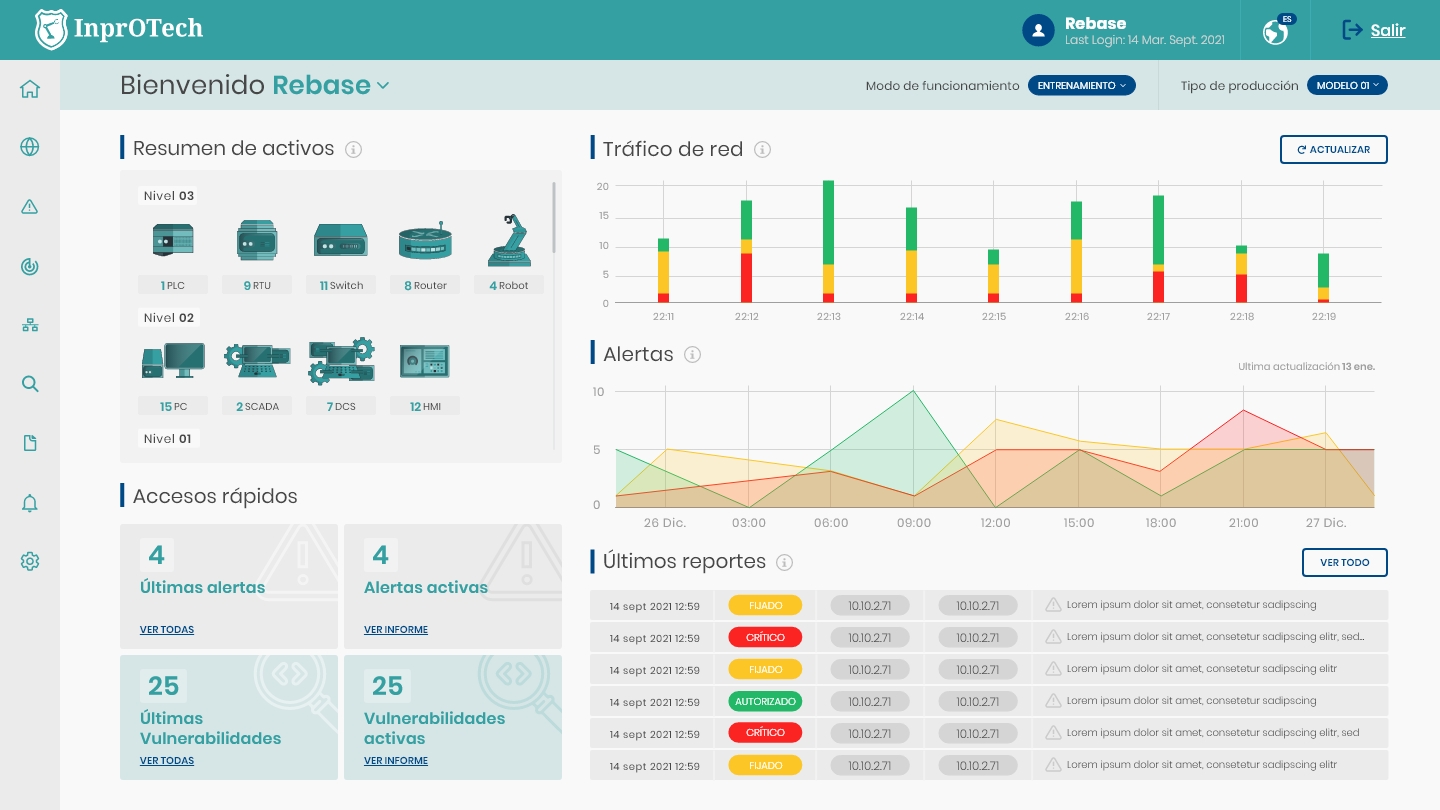Screen dimensions: 1440x810
Task: Select the radar scan sidebar icon
Action: [x=30, y=266]
